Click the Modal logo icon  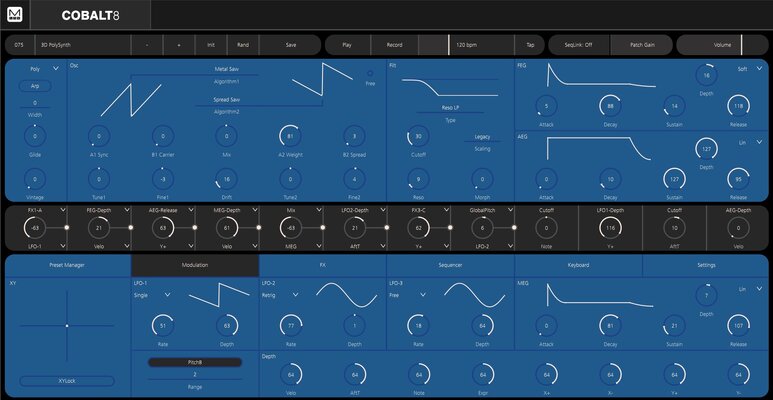14,15
